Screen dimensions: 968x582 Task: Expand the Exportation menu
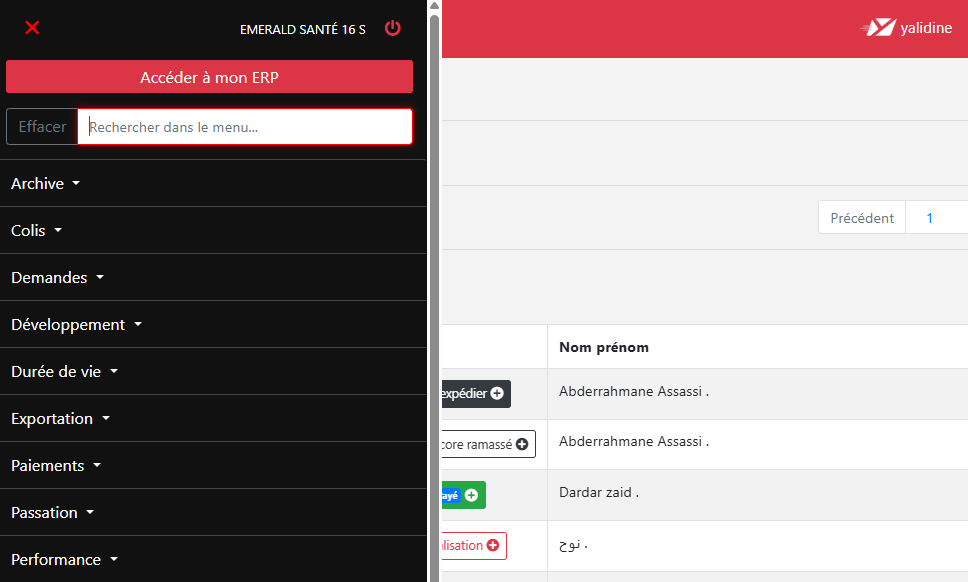click(213, 418)
